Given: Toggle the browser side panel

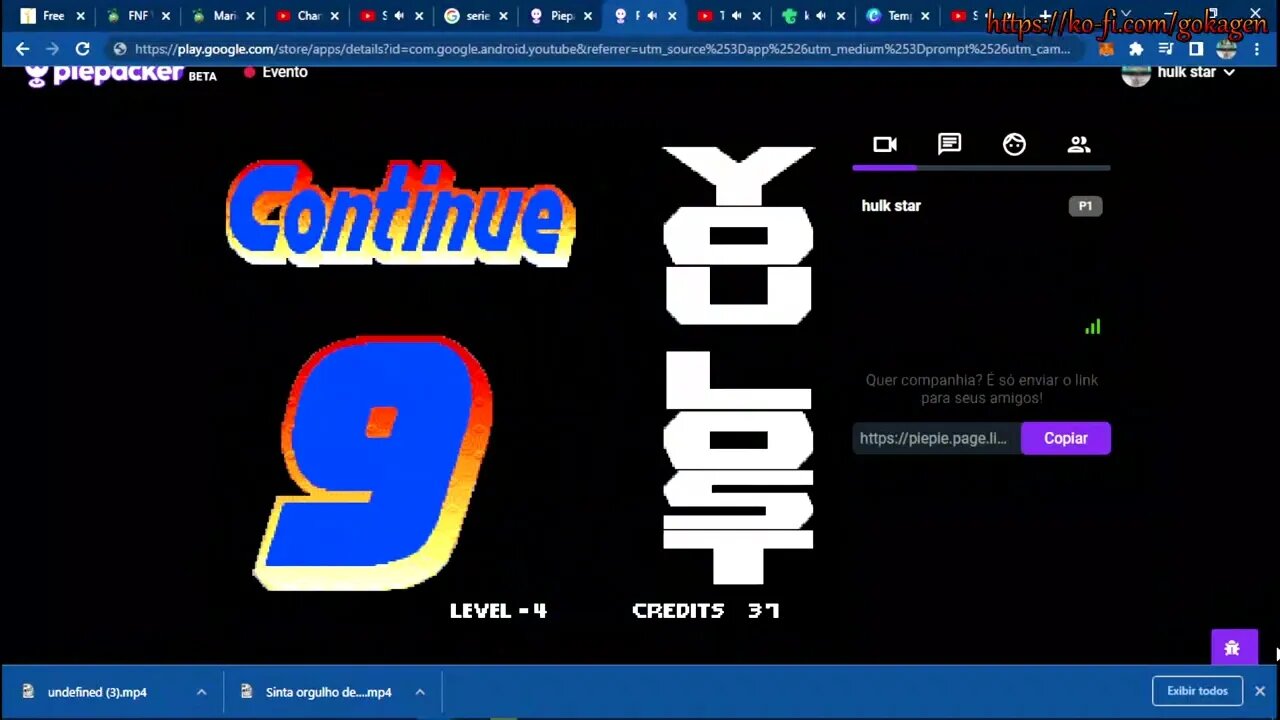Looking at the screenshot, I should [1195, 48].
